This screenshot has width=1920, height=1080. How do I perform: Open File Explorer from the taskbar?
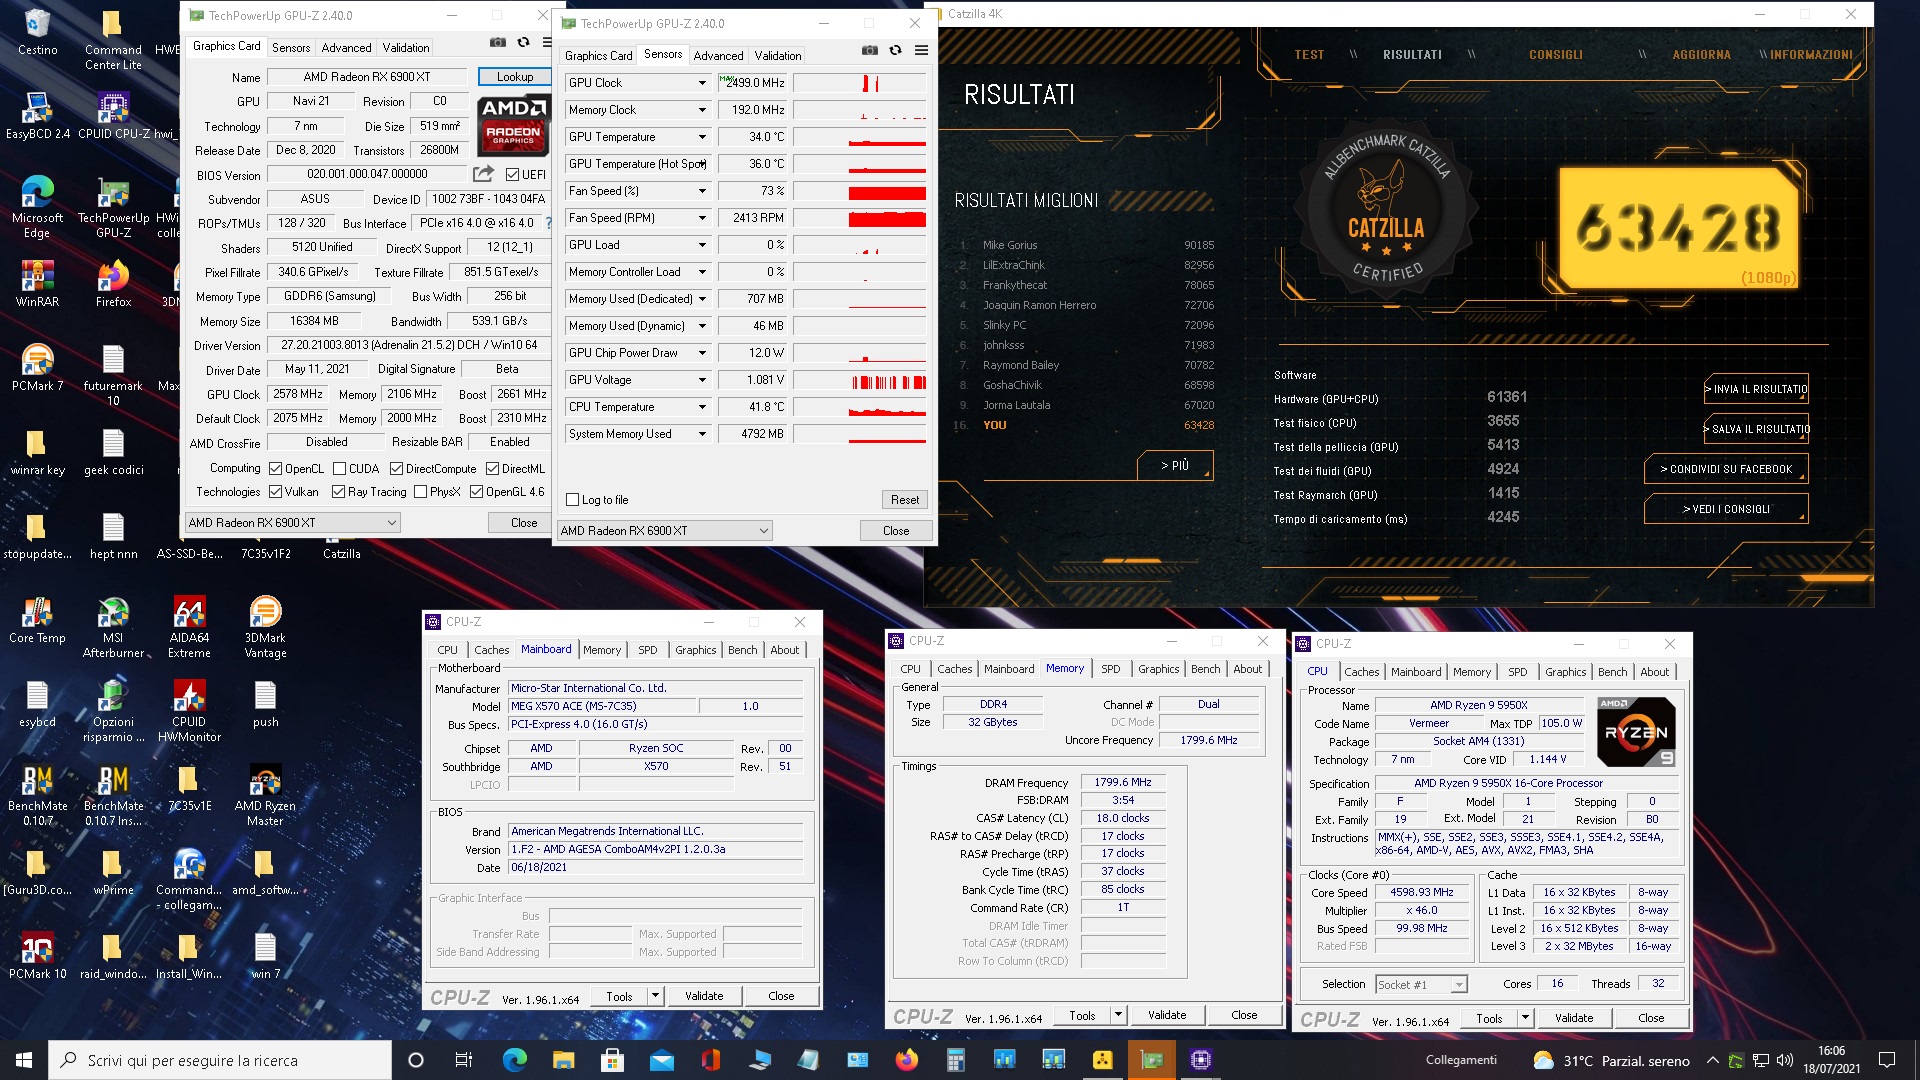[563, 1060]
